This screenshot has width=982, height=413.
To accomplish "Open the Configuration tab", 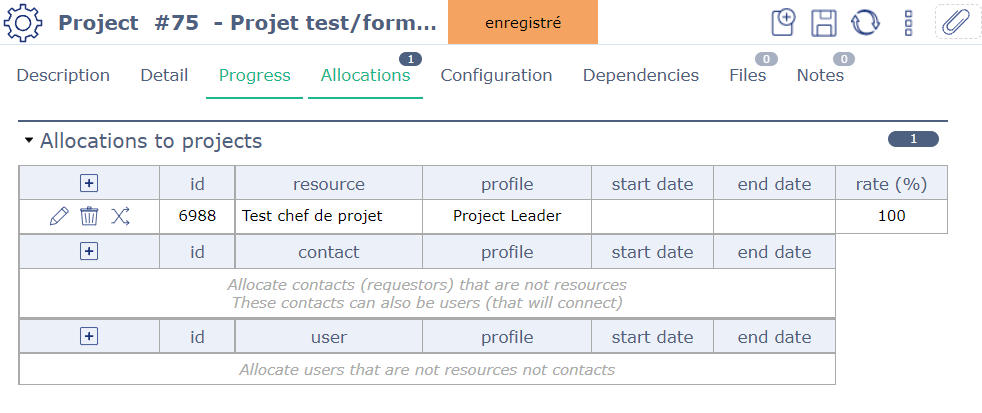I will tap(496, 75).
